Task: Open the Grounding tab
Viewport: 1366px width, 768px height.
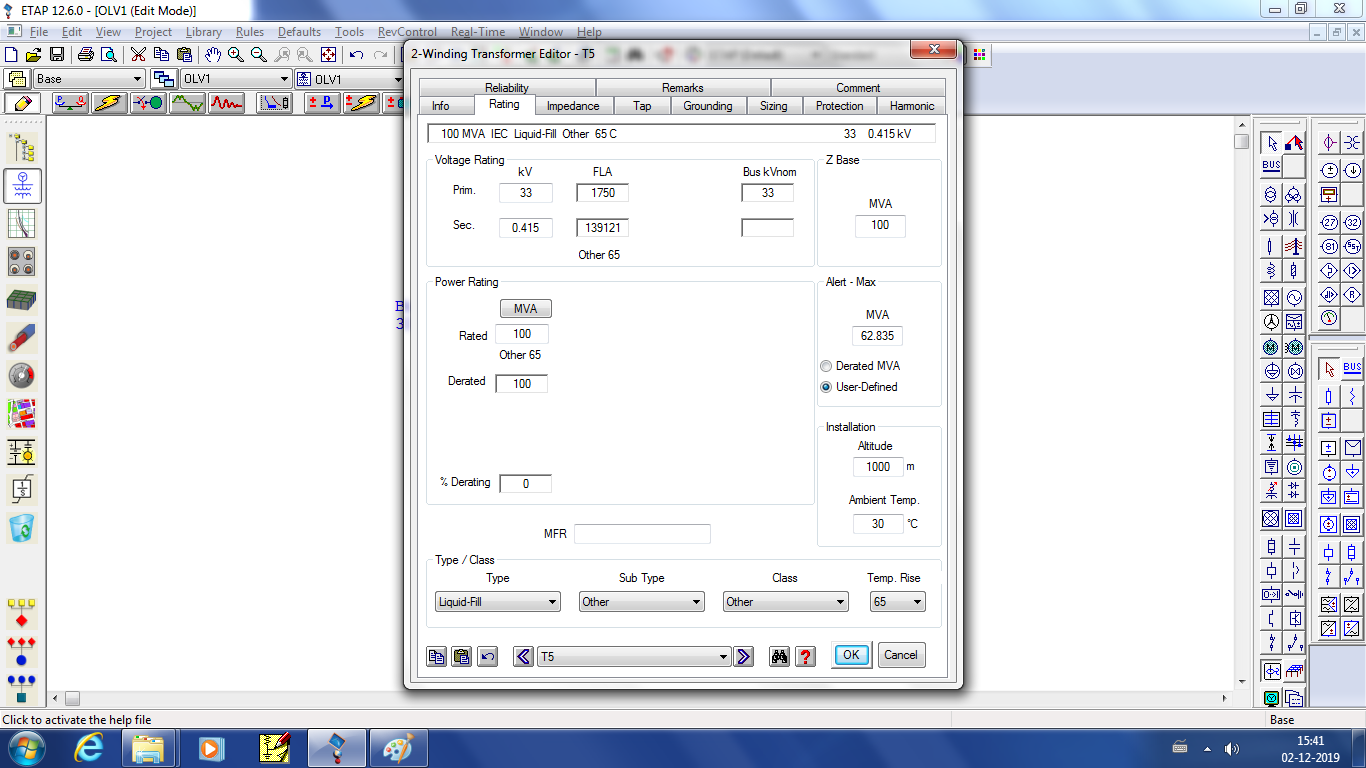Action: point(708,105)
